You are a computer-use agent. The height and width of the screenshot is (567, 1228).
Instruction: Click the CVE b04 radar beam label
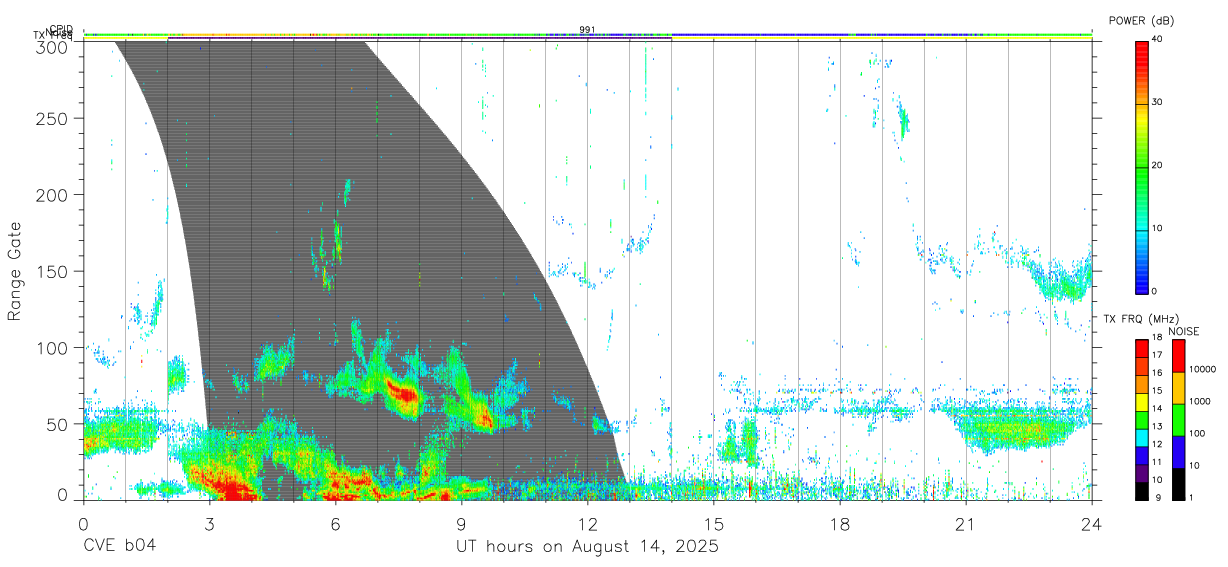(x=120, y=547)
